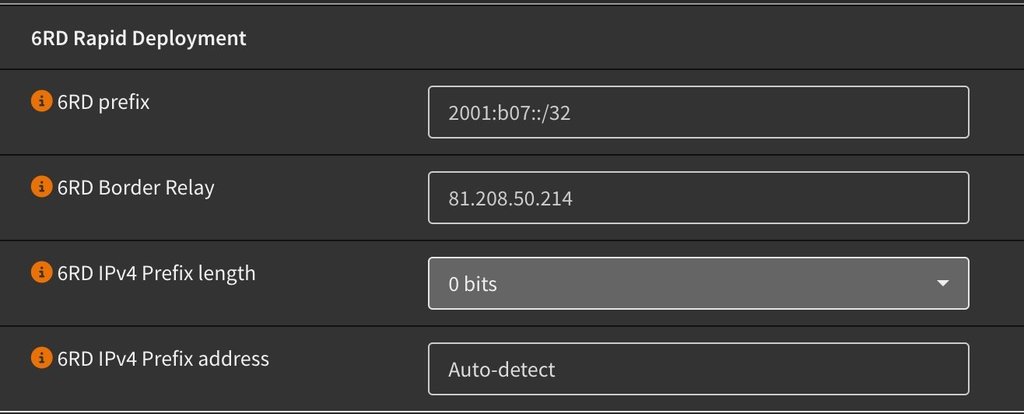1024x414 pixels.
Task: Click the 6RD Rapid Deployment section header
Action: (138, 38)
